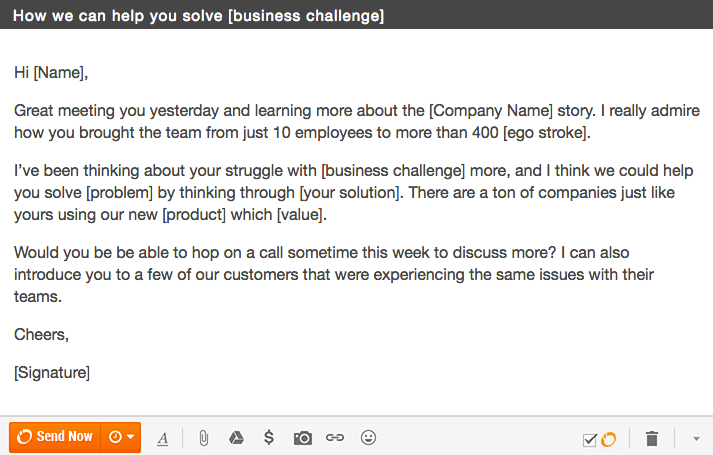The height and width of the screenshot is (455, 713).
Task: Place cursor in [Signature] line
Action: click(52, 373)
